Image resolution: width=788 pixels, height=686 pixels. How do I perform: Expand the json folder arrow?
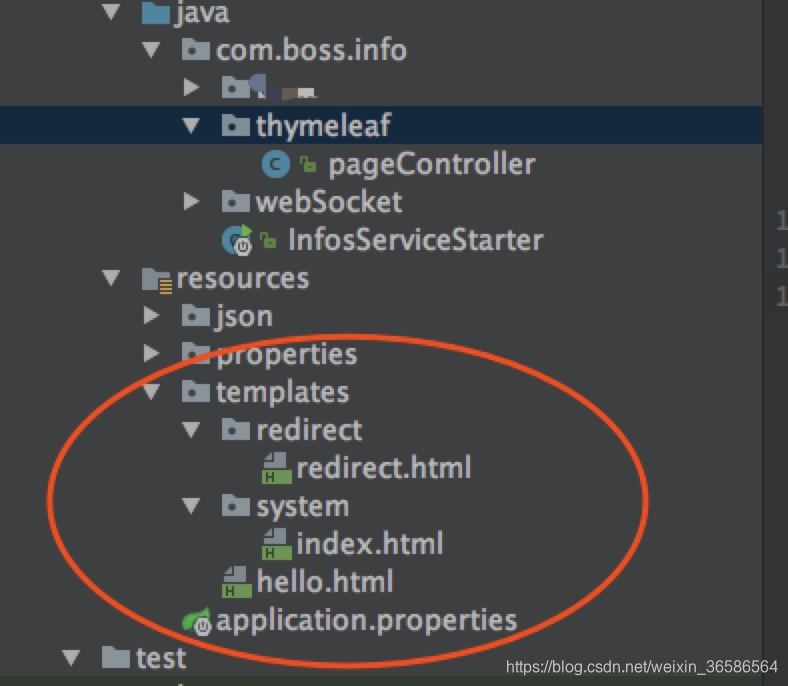(151, 316)
